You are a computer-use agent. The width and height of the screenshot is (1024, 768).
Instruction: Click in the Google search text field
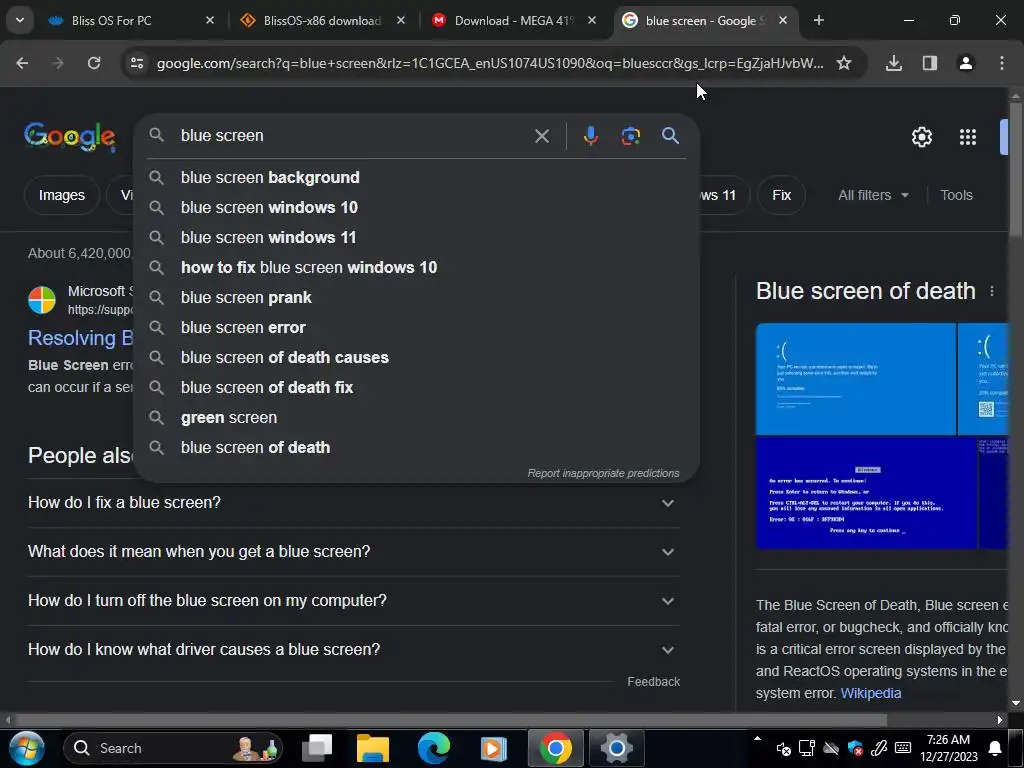(x=353, y=136)
